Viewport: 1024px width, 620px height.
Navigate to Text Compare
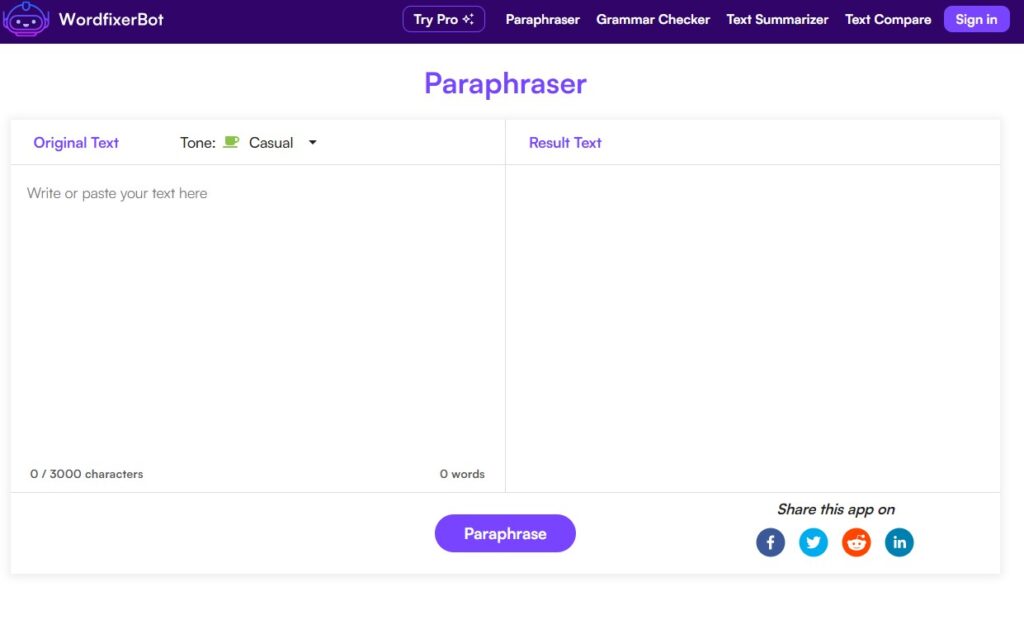[x=887, y=20]
